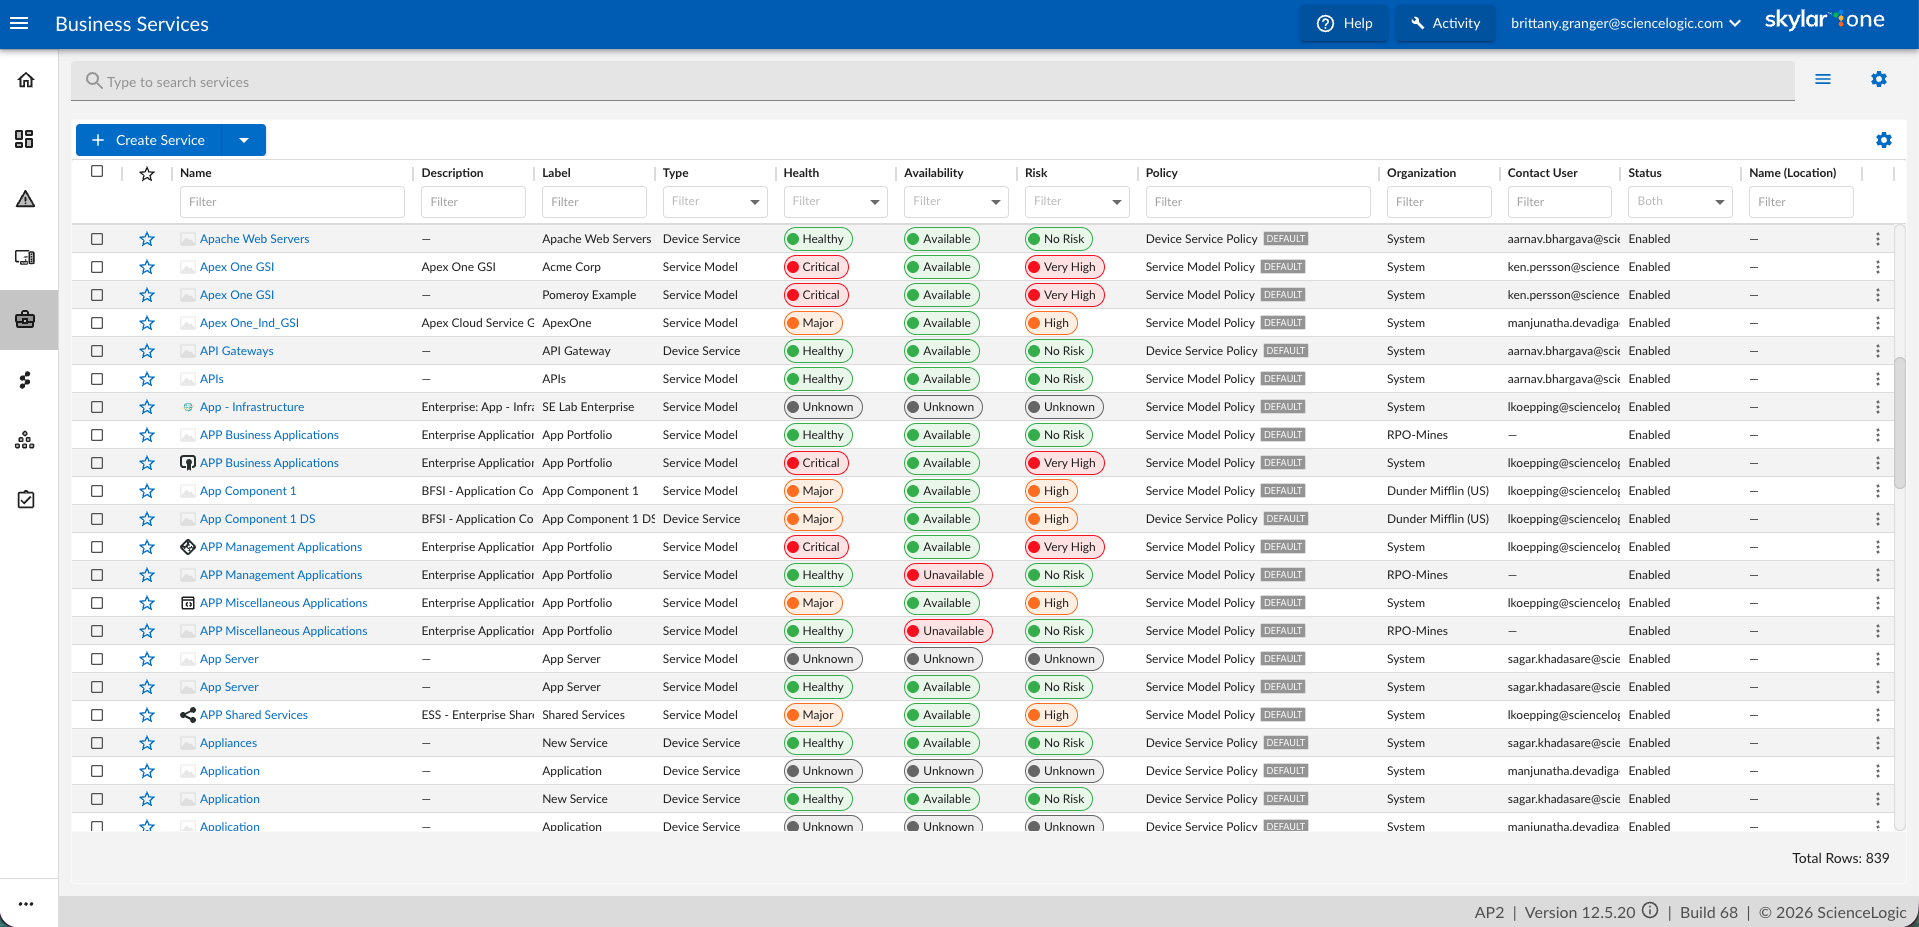
Task: Open the Risk filter dropdown
Action: click(1077, 202)
